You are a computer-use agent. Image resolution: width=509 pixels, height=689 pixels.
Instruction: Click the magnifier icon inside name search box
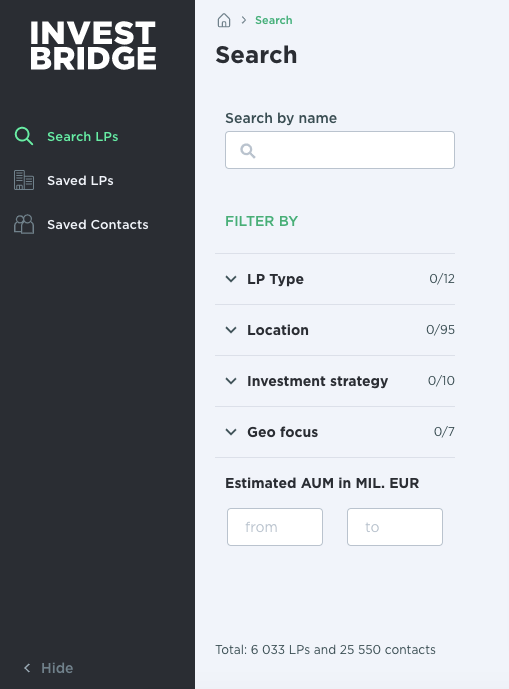pos(247,151)
